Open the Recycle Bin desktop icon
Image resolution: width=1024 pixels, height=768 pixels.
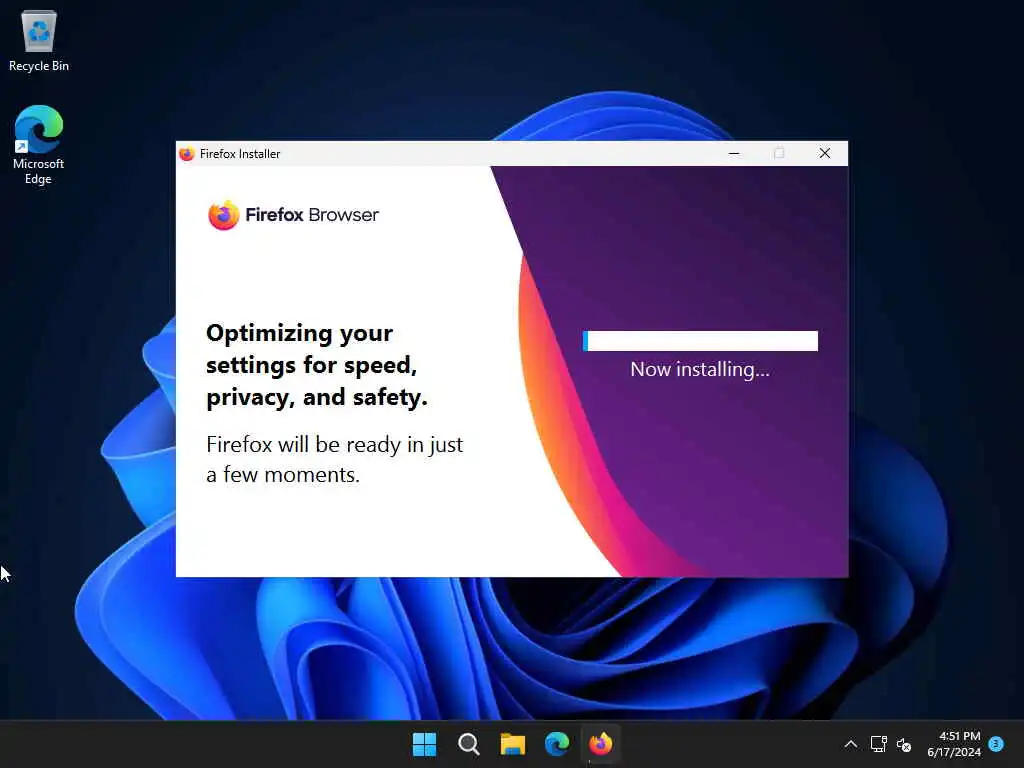pyautogui.click(x=39, y=40)
